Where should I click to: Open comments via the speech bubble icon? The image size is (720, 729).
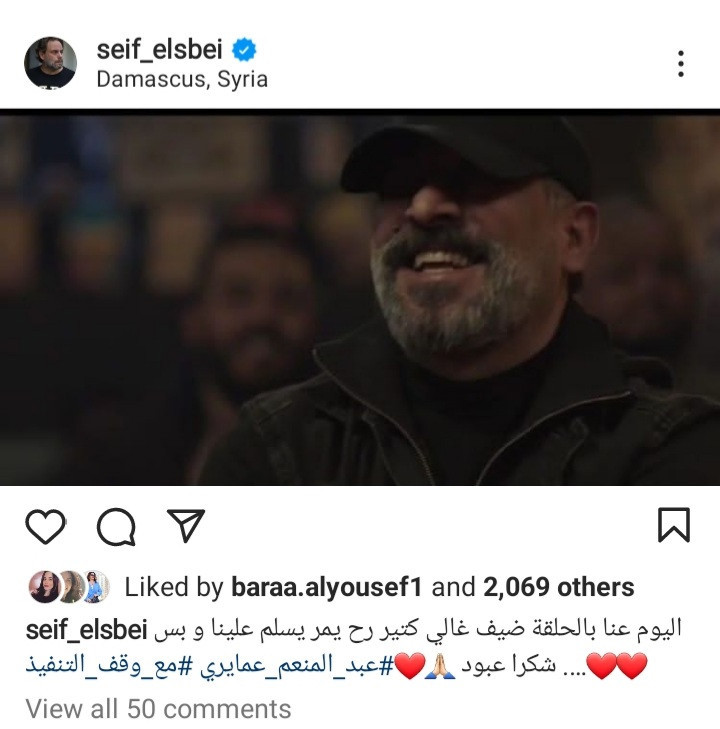[116, 526]
